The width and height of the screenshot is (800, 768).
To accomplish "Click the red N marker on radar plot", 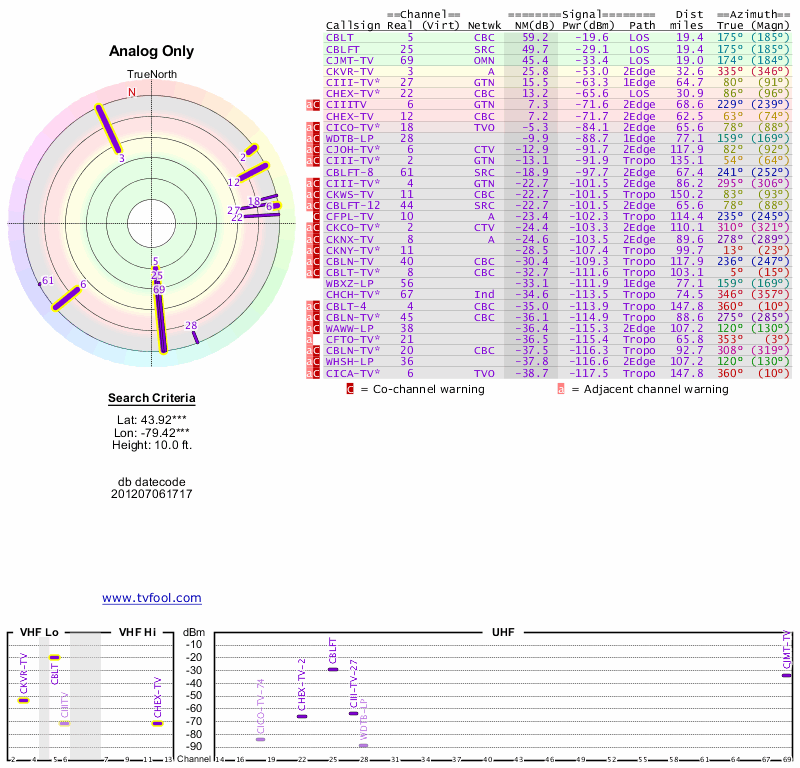I will coord(131,92).
